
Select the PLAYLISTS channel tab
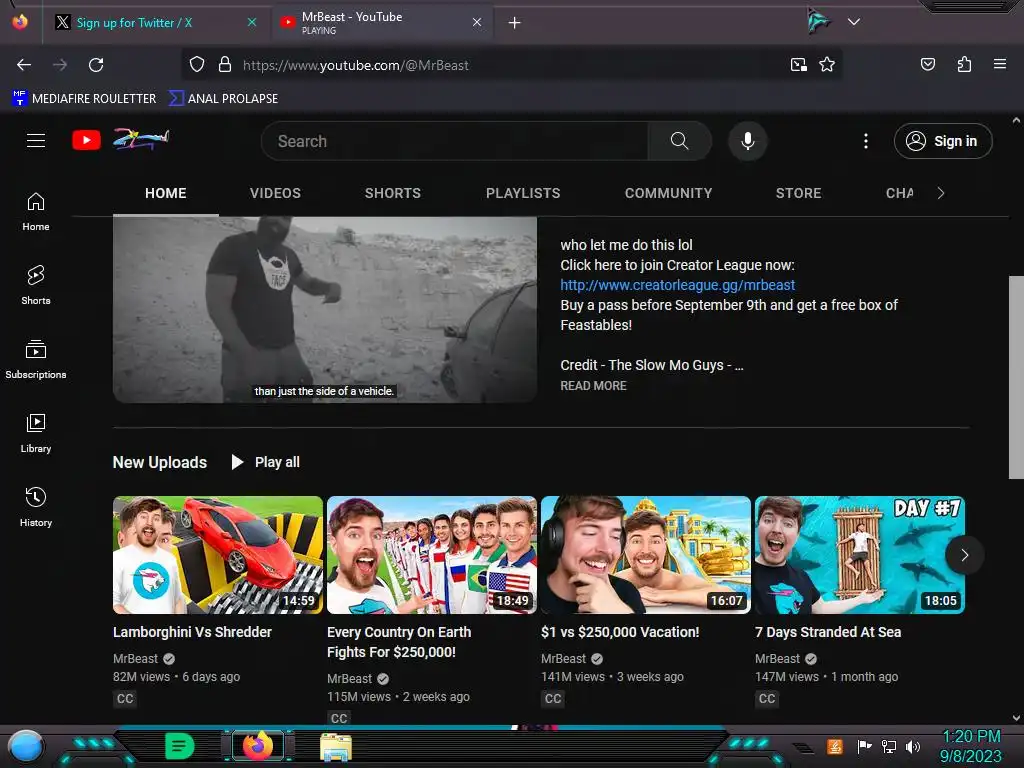(522, 193)
